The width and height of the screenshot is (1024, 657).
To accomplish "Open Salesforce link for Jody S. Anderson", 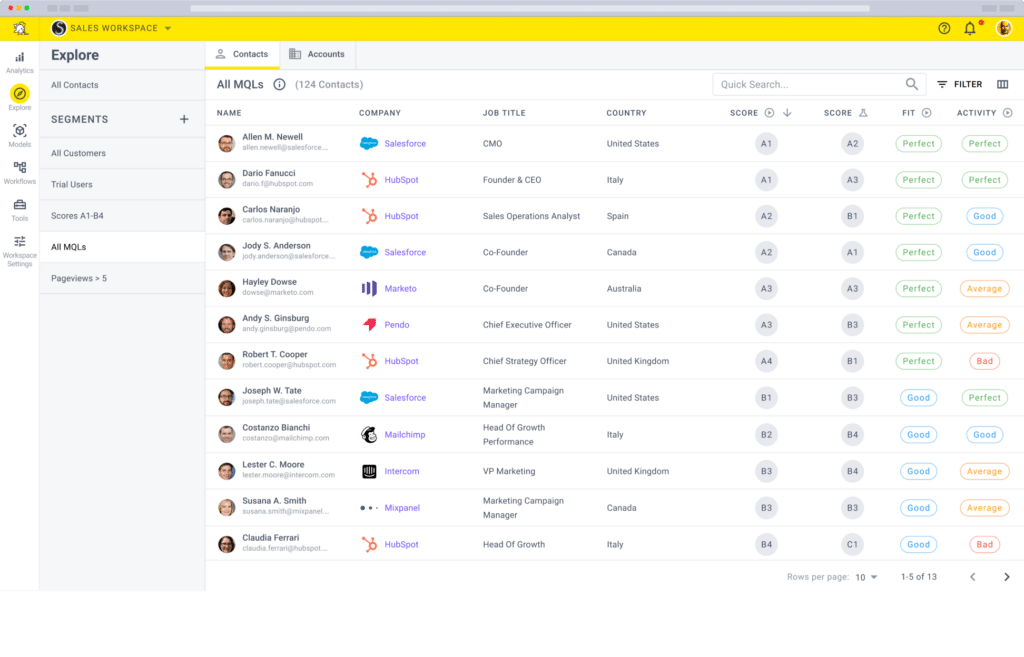I will (x=405, y=253).
